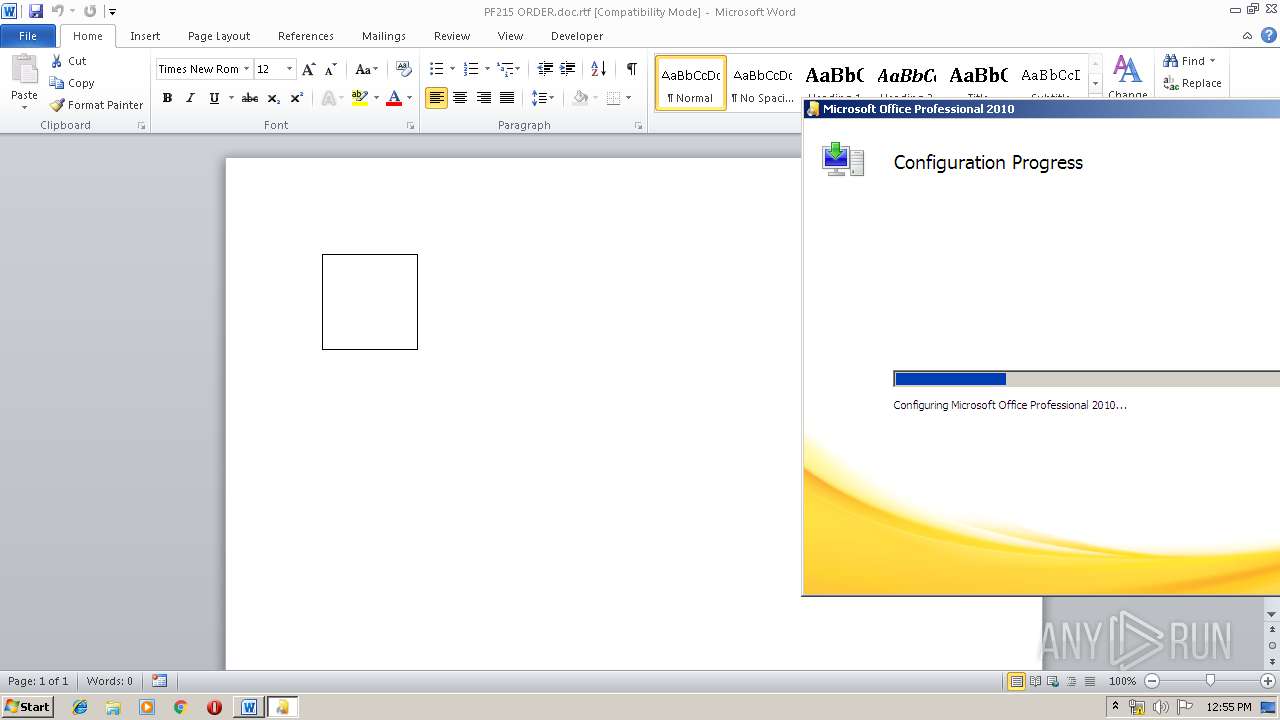Click the Copy command
Screen dimensions: 1280x720
coord(71,83)
